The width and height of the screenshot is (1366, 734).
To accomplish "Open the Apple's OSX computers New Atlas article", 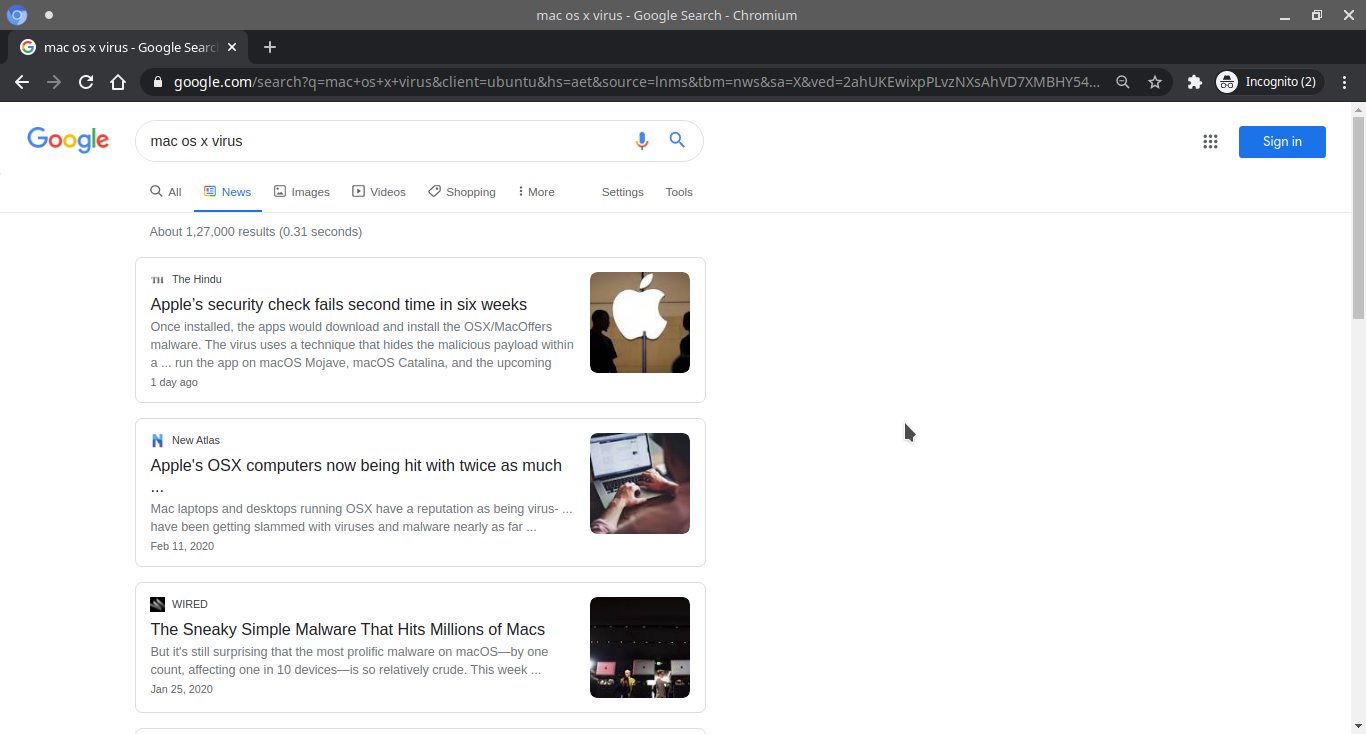I will click(x=357, y=476).
